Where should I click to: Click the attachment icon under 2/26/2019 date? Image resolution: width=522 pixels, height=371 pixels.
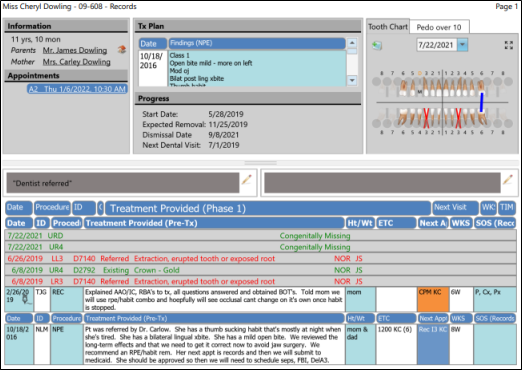25,300
